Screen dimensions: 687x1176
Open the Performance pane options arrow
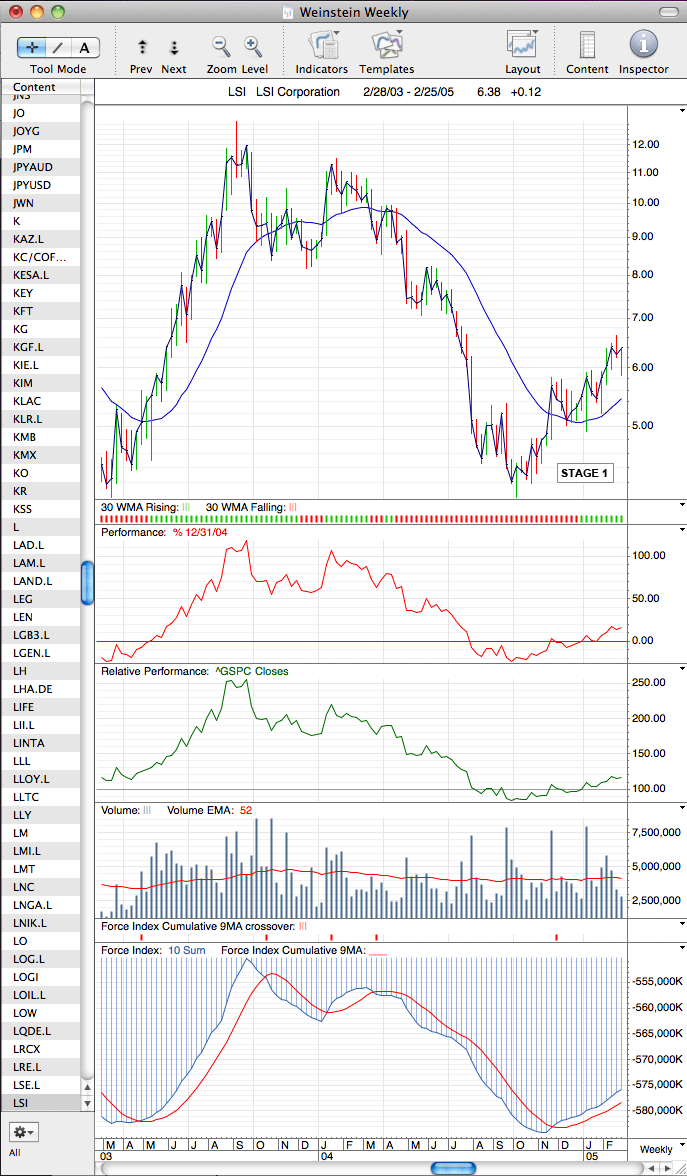(682, 531)
